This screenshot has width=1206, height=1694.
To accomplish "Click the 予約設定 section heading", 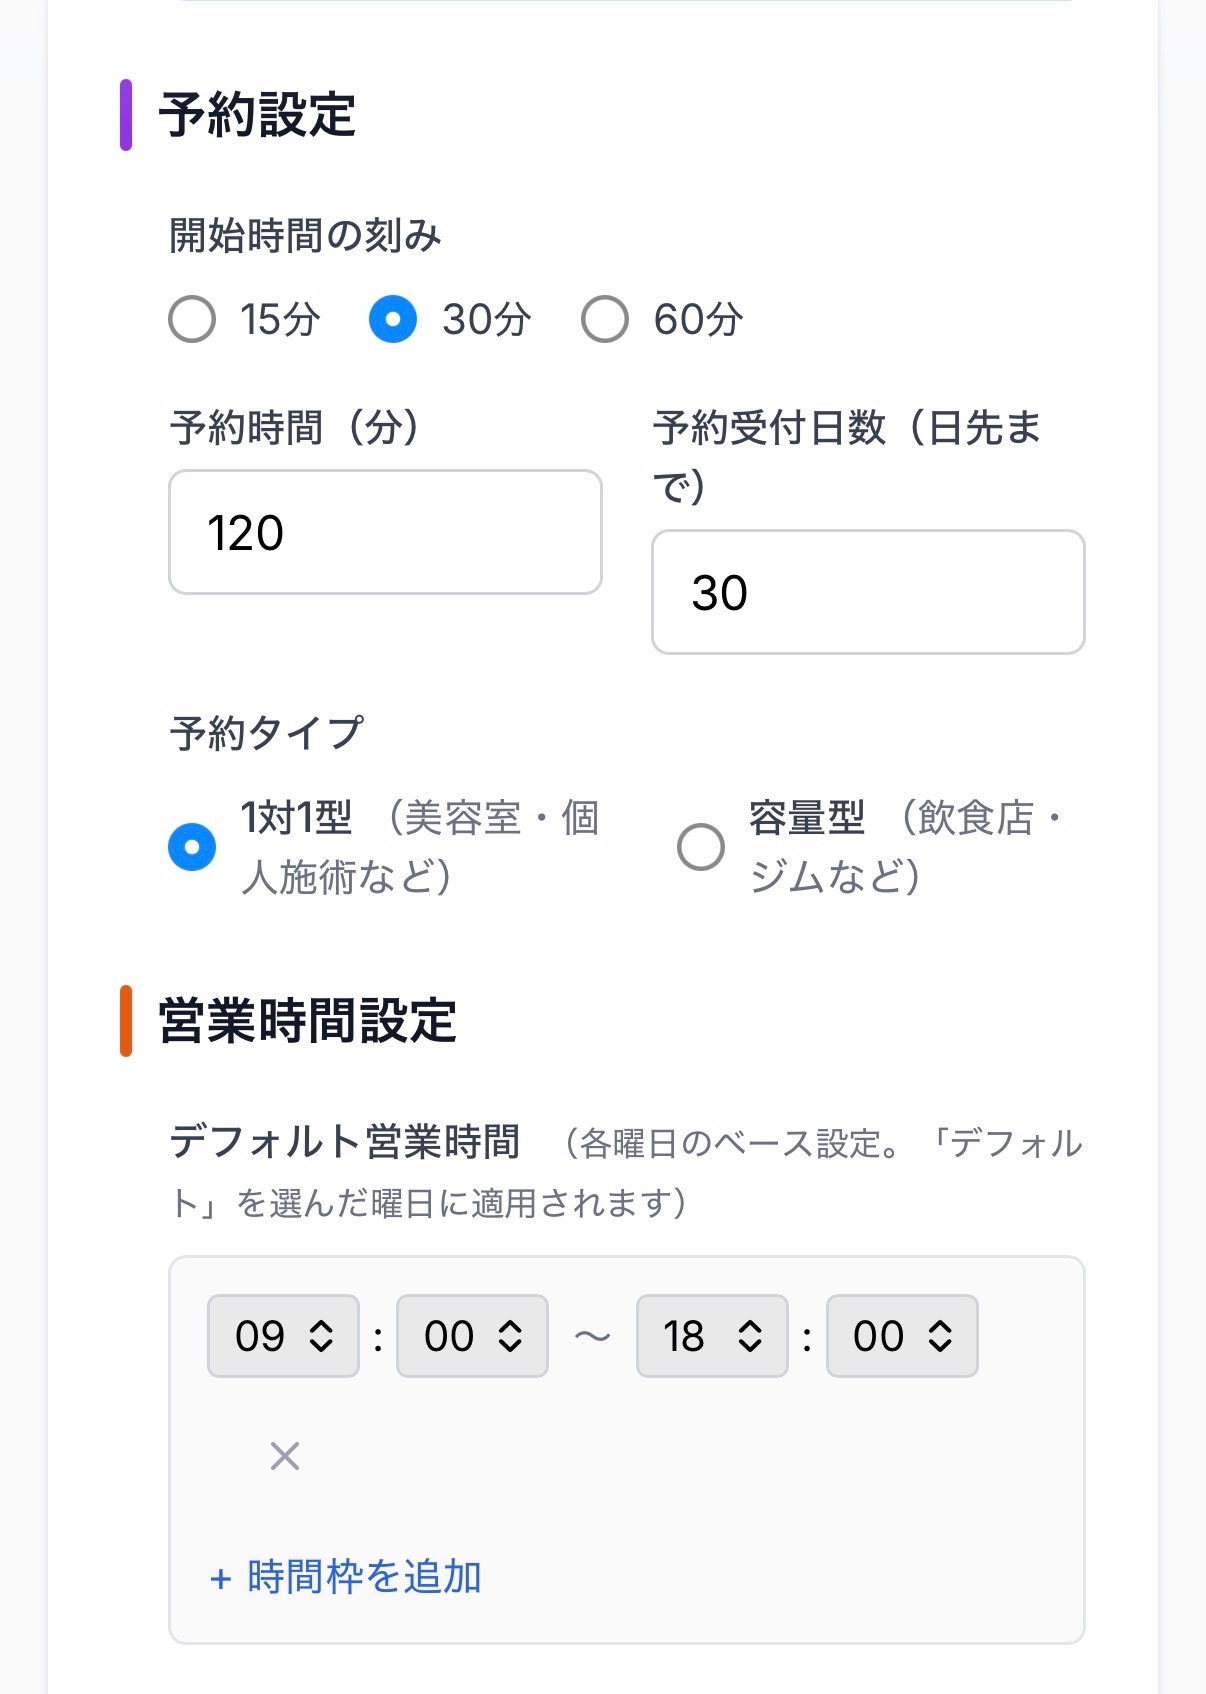I will [x=257, y=115].
